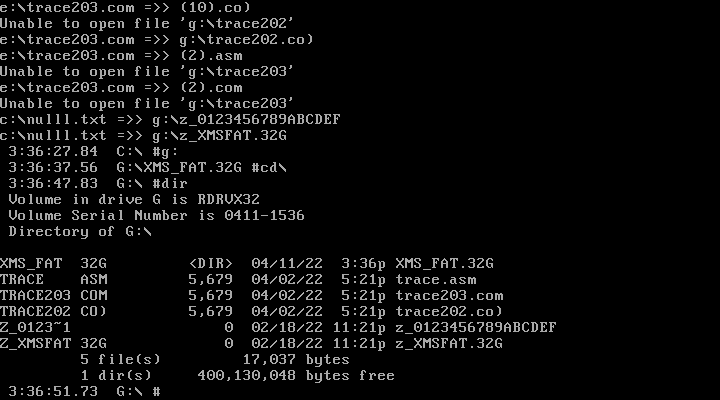
Task: Click the TRACE203 COM short filename
Action: (53, 296)
